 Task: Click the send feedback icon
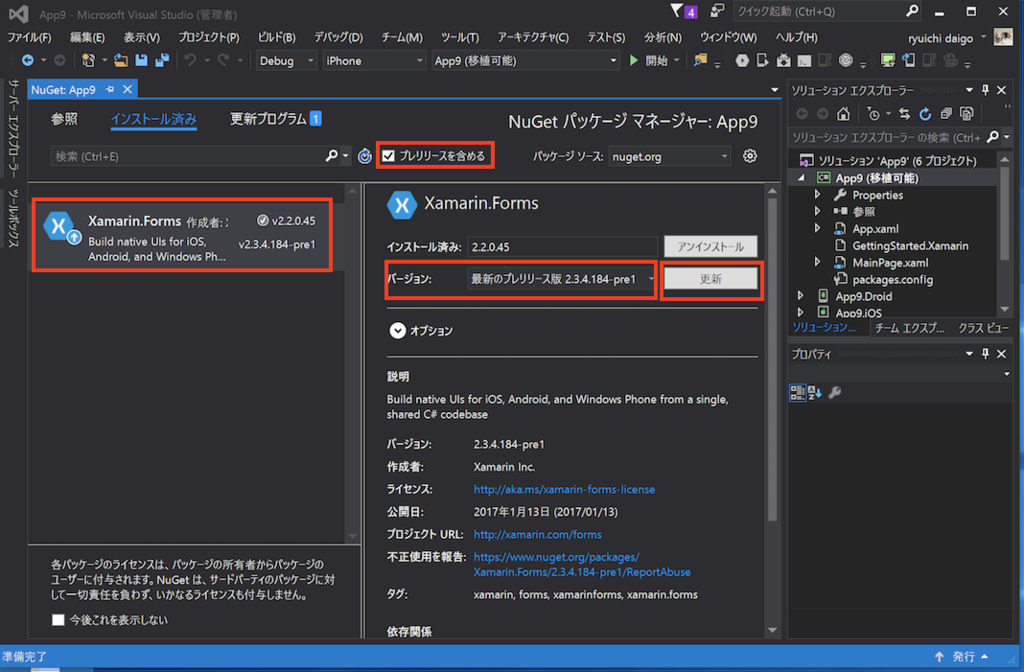pyautogui.click(x=717, y=11)
